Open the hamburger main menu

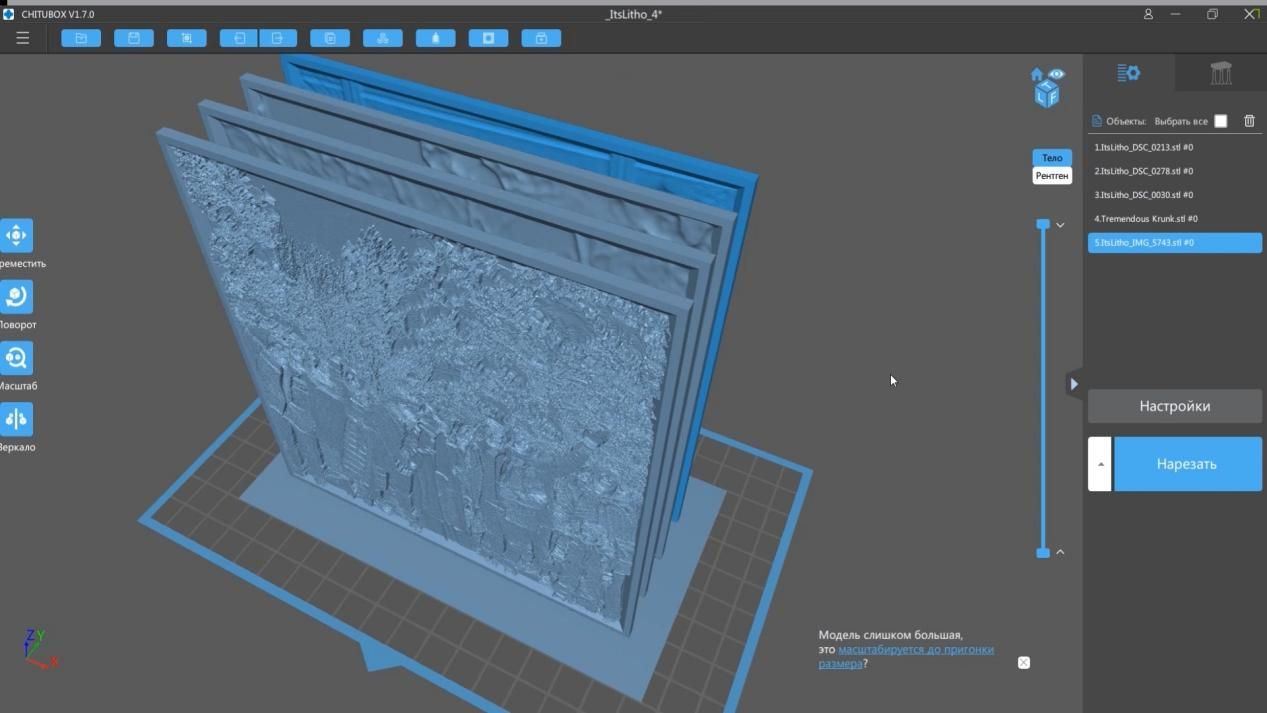[22, 38]
